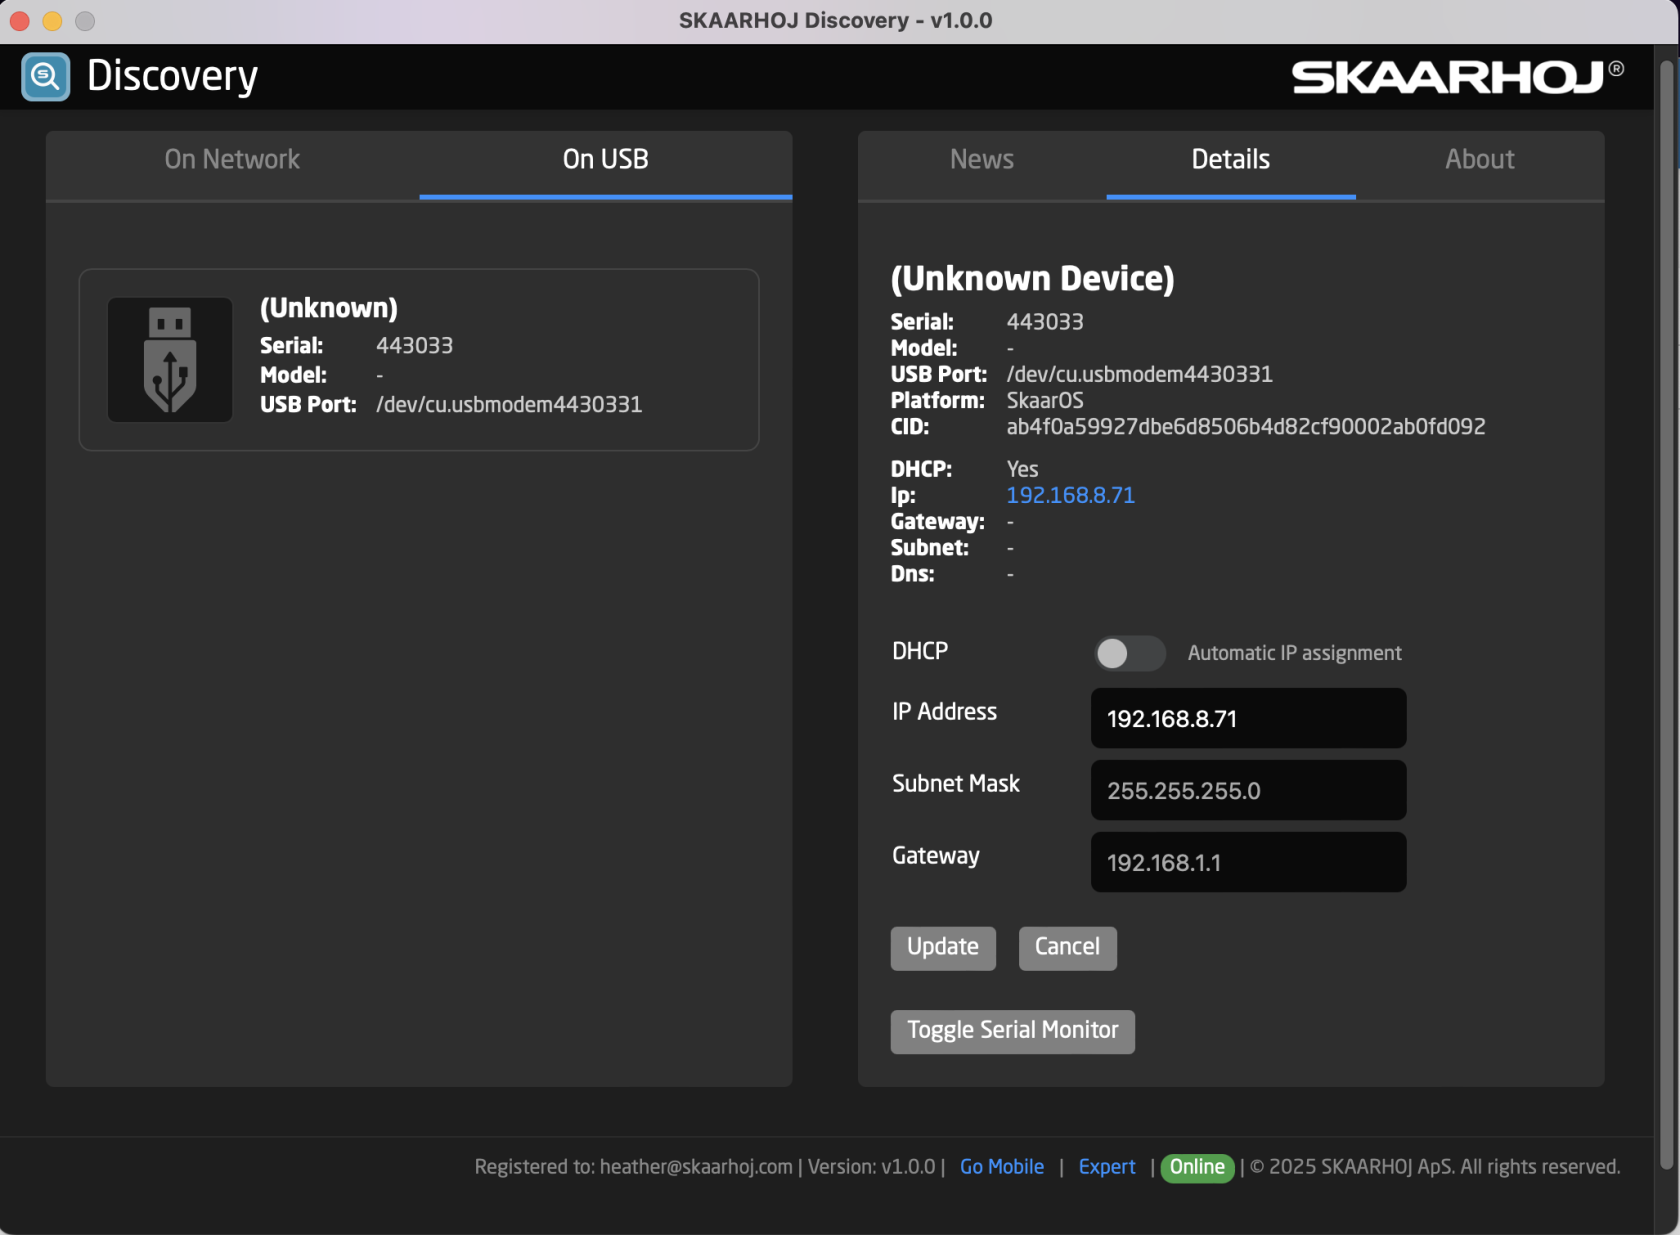Select the On USB tab
This screenshot has height=1235, width=1680.
605,160
